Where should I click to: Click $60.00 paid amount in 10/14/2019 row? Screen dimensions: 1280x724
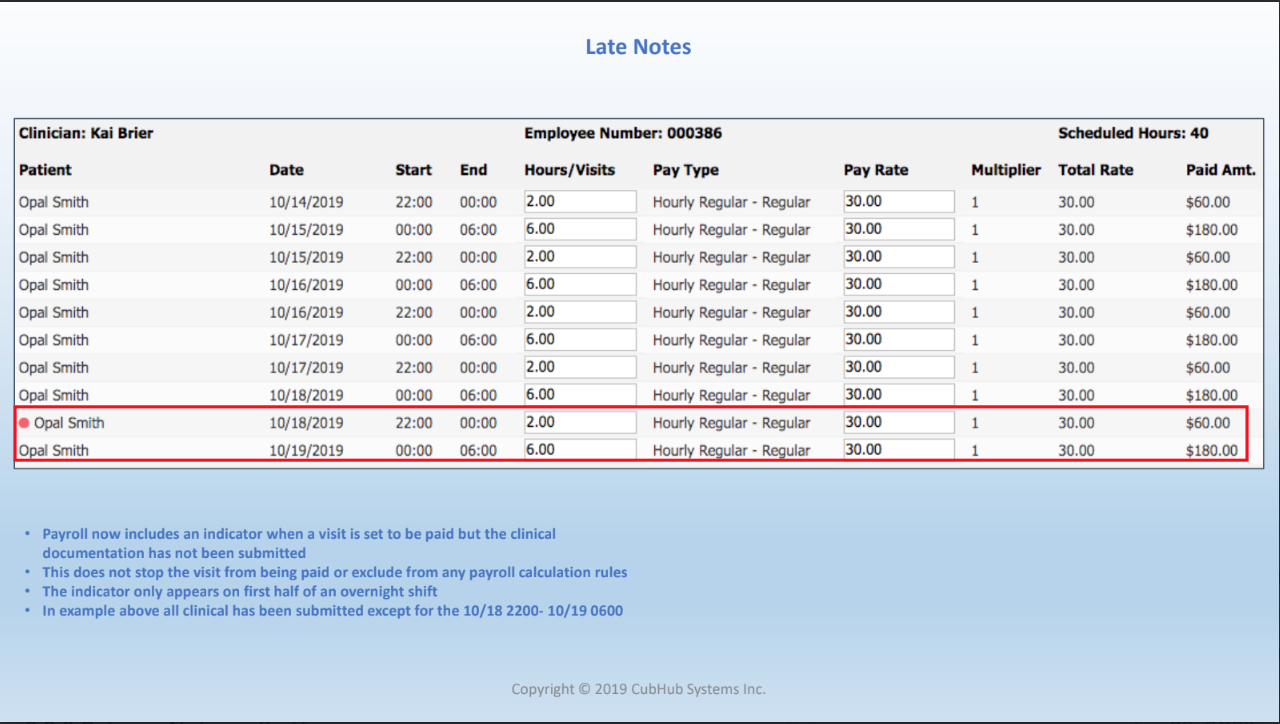point(1208,202)
